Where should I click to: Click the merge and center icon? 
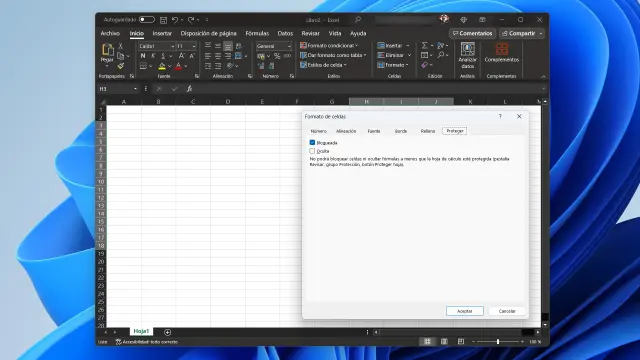(x=239, y=56)
